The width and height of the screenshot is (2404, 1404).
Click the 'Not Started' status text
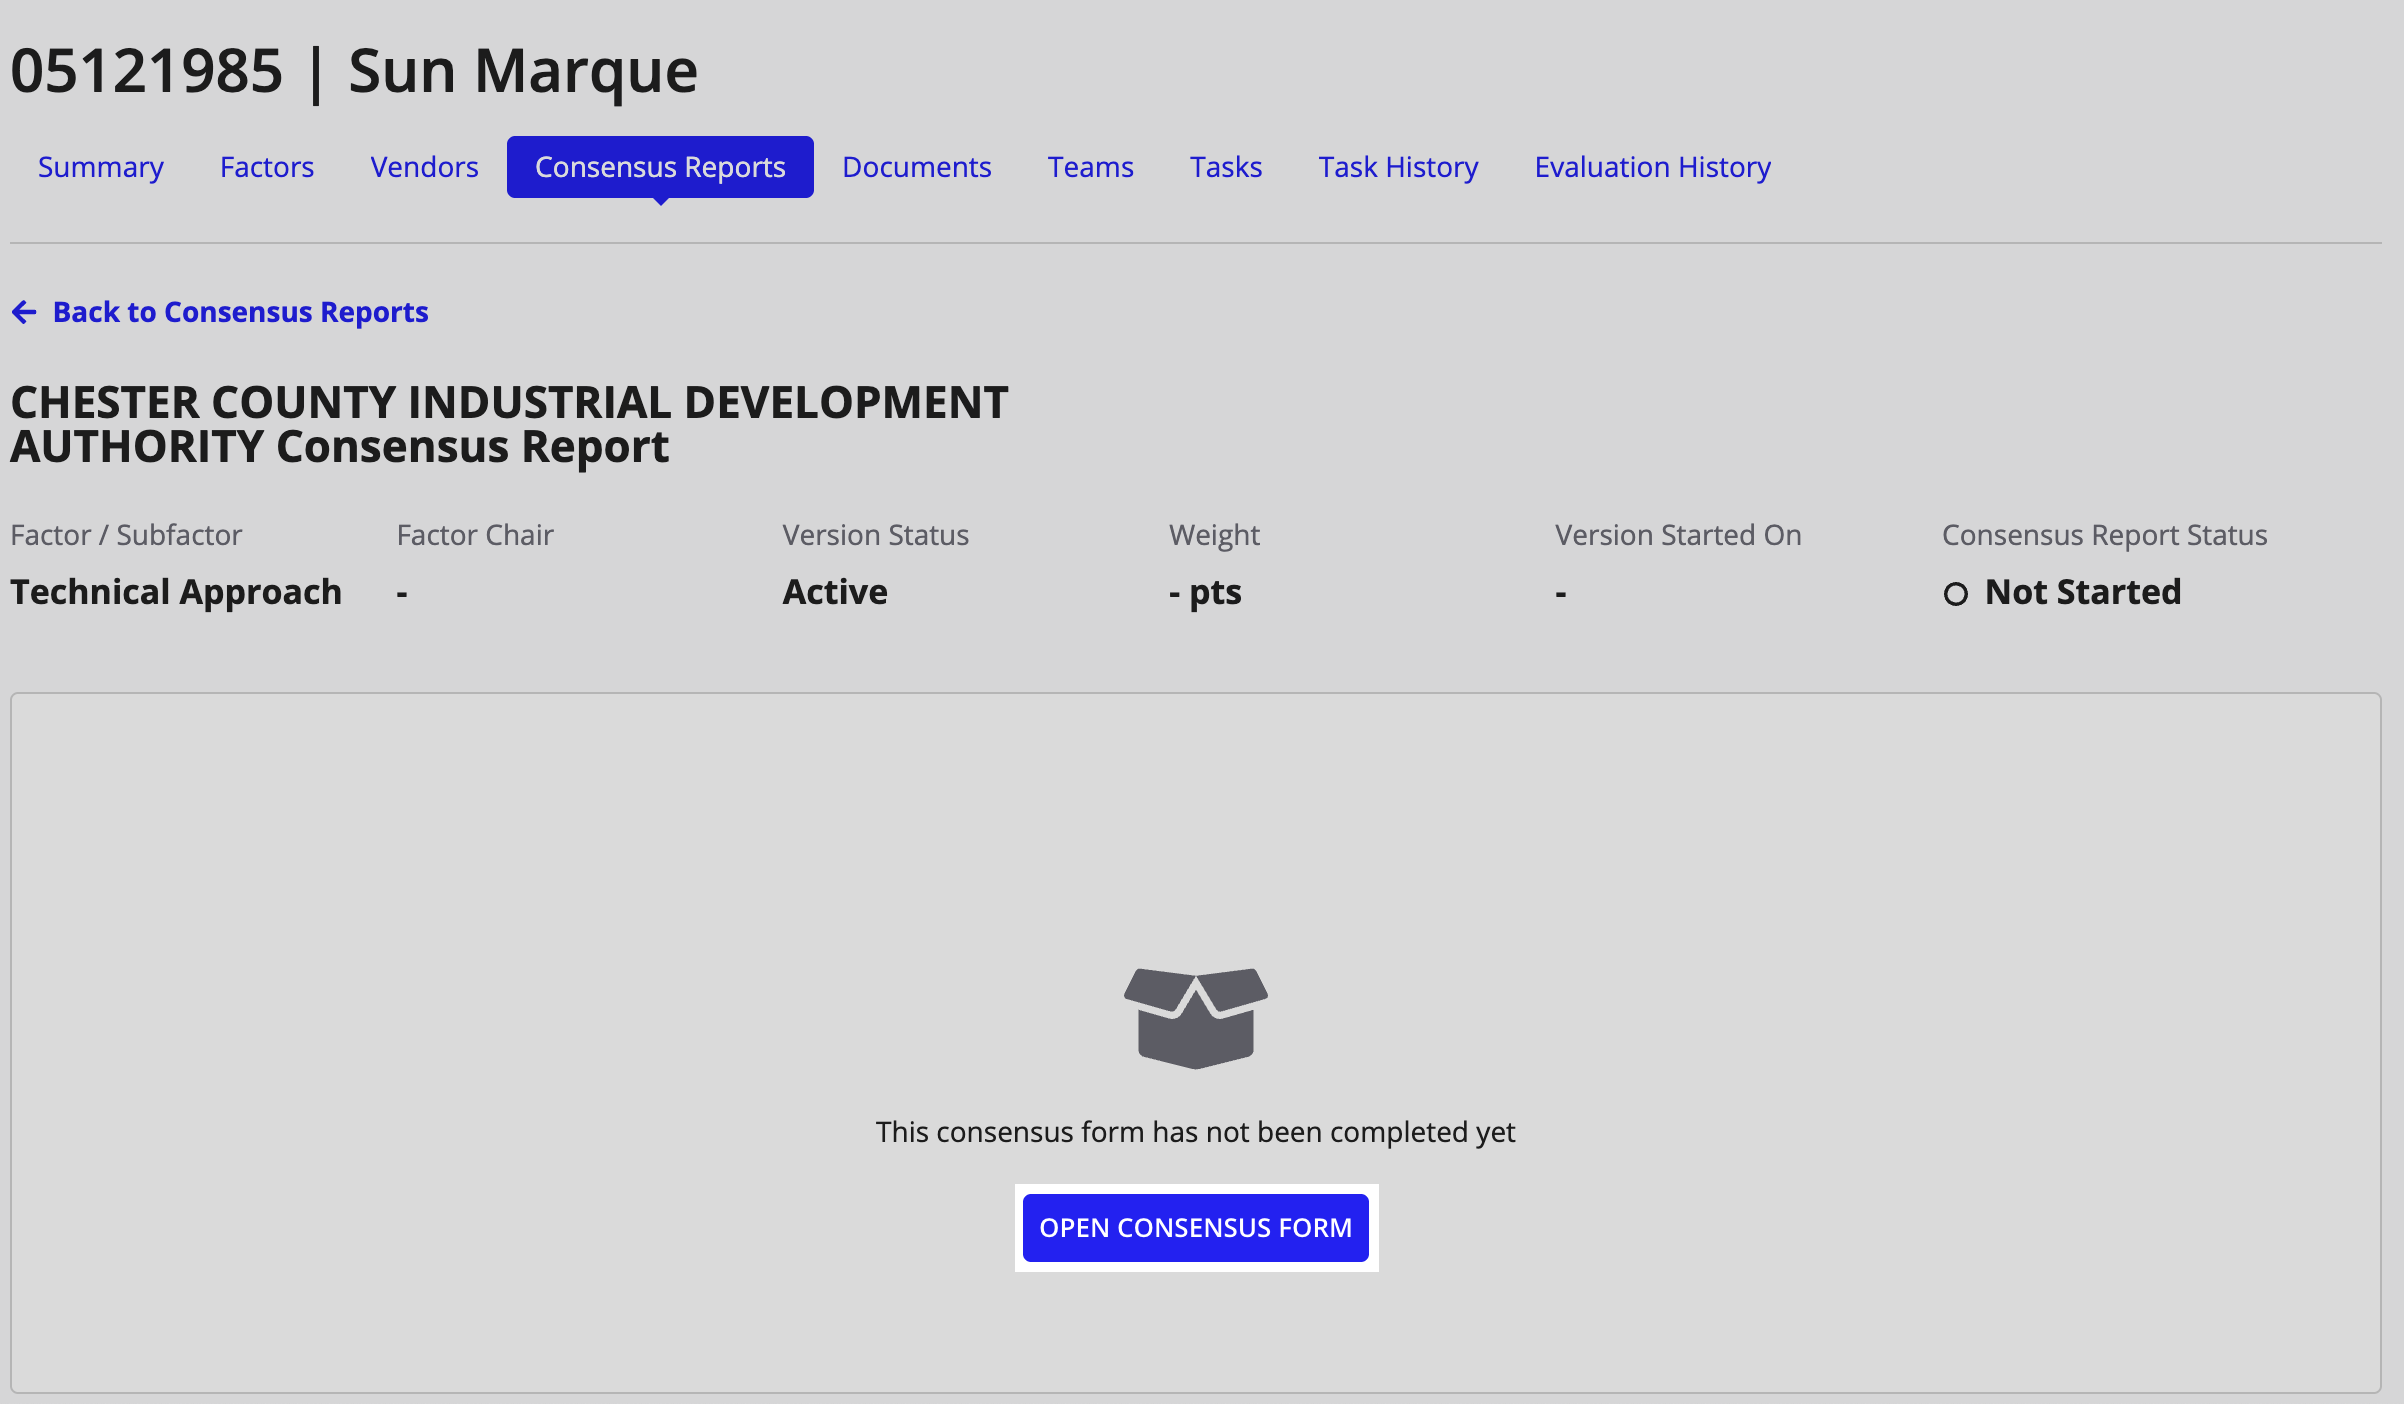(2083, 592)
